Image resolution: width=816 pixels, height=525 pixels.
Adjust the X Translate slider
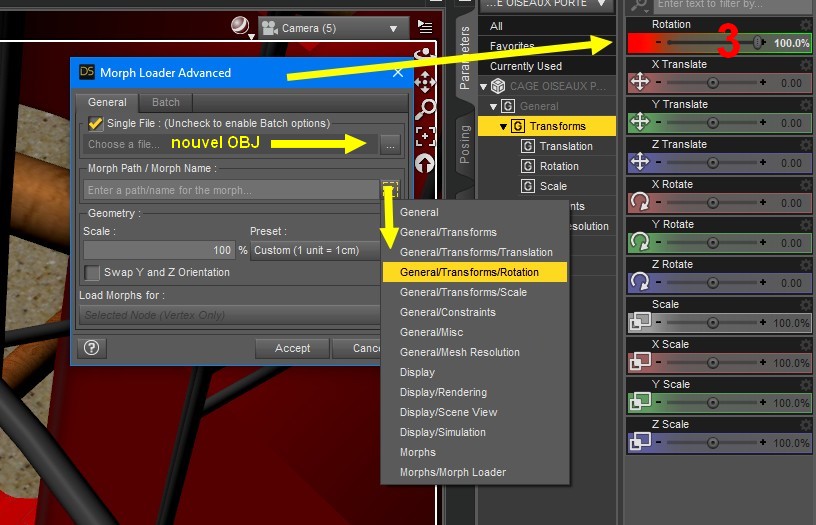click(712, 83)
